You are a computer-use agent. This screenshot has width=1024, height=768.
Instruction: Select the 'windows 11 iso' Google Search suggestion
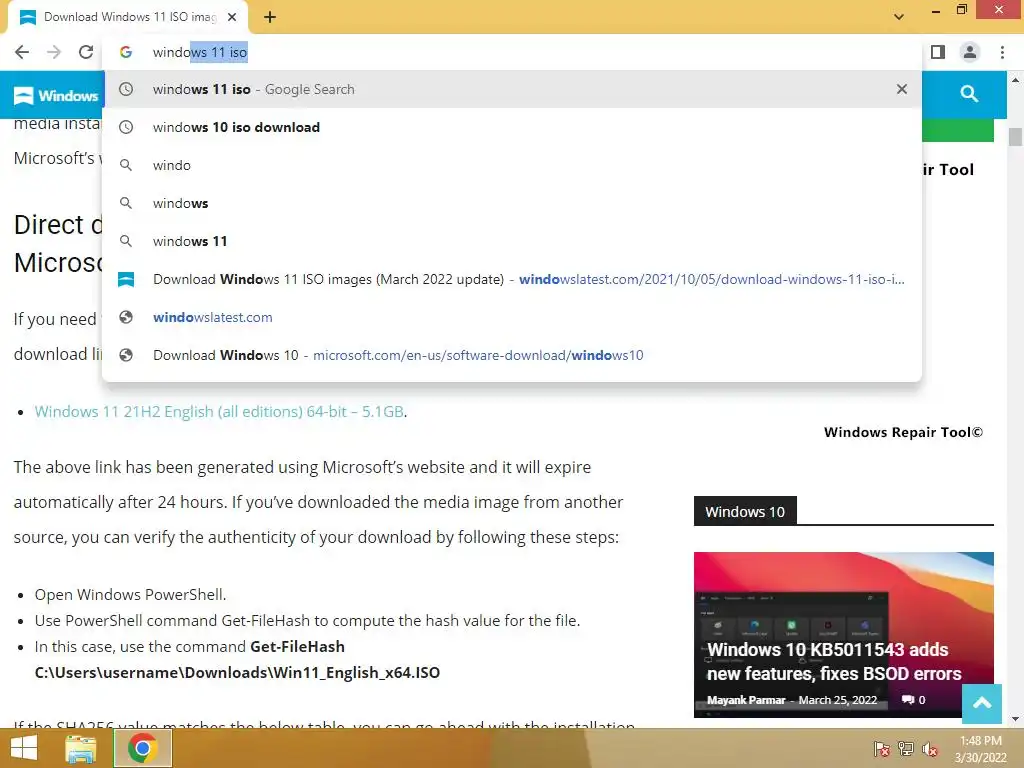tap(511, 89)
